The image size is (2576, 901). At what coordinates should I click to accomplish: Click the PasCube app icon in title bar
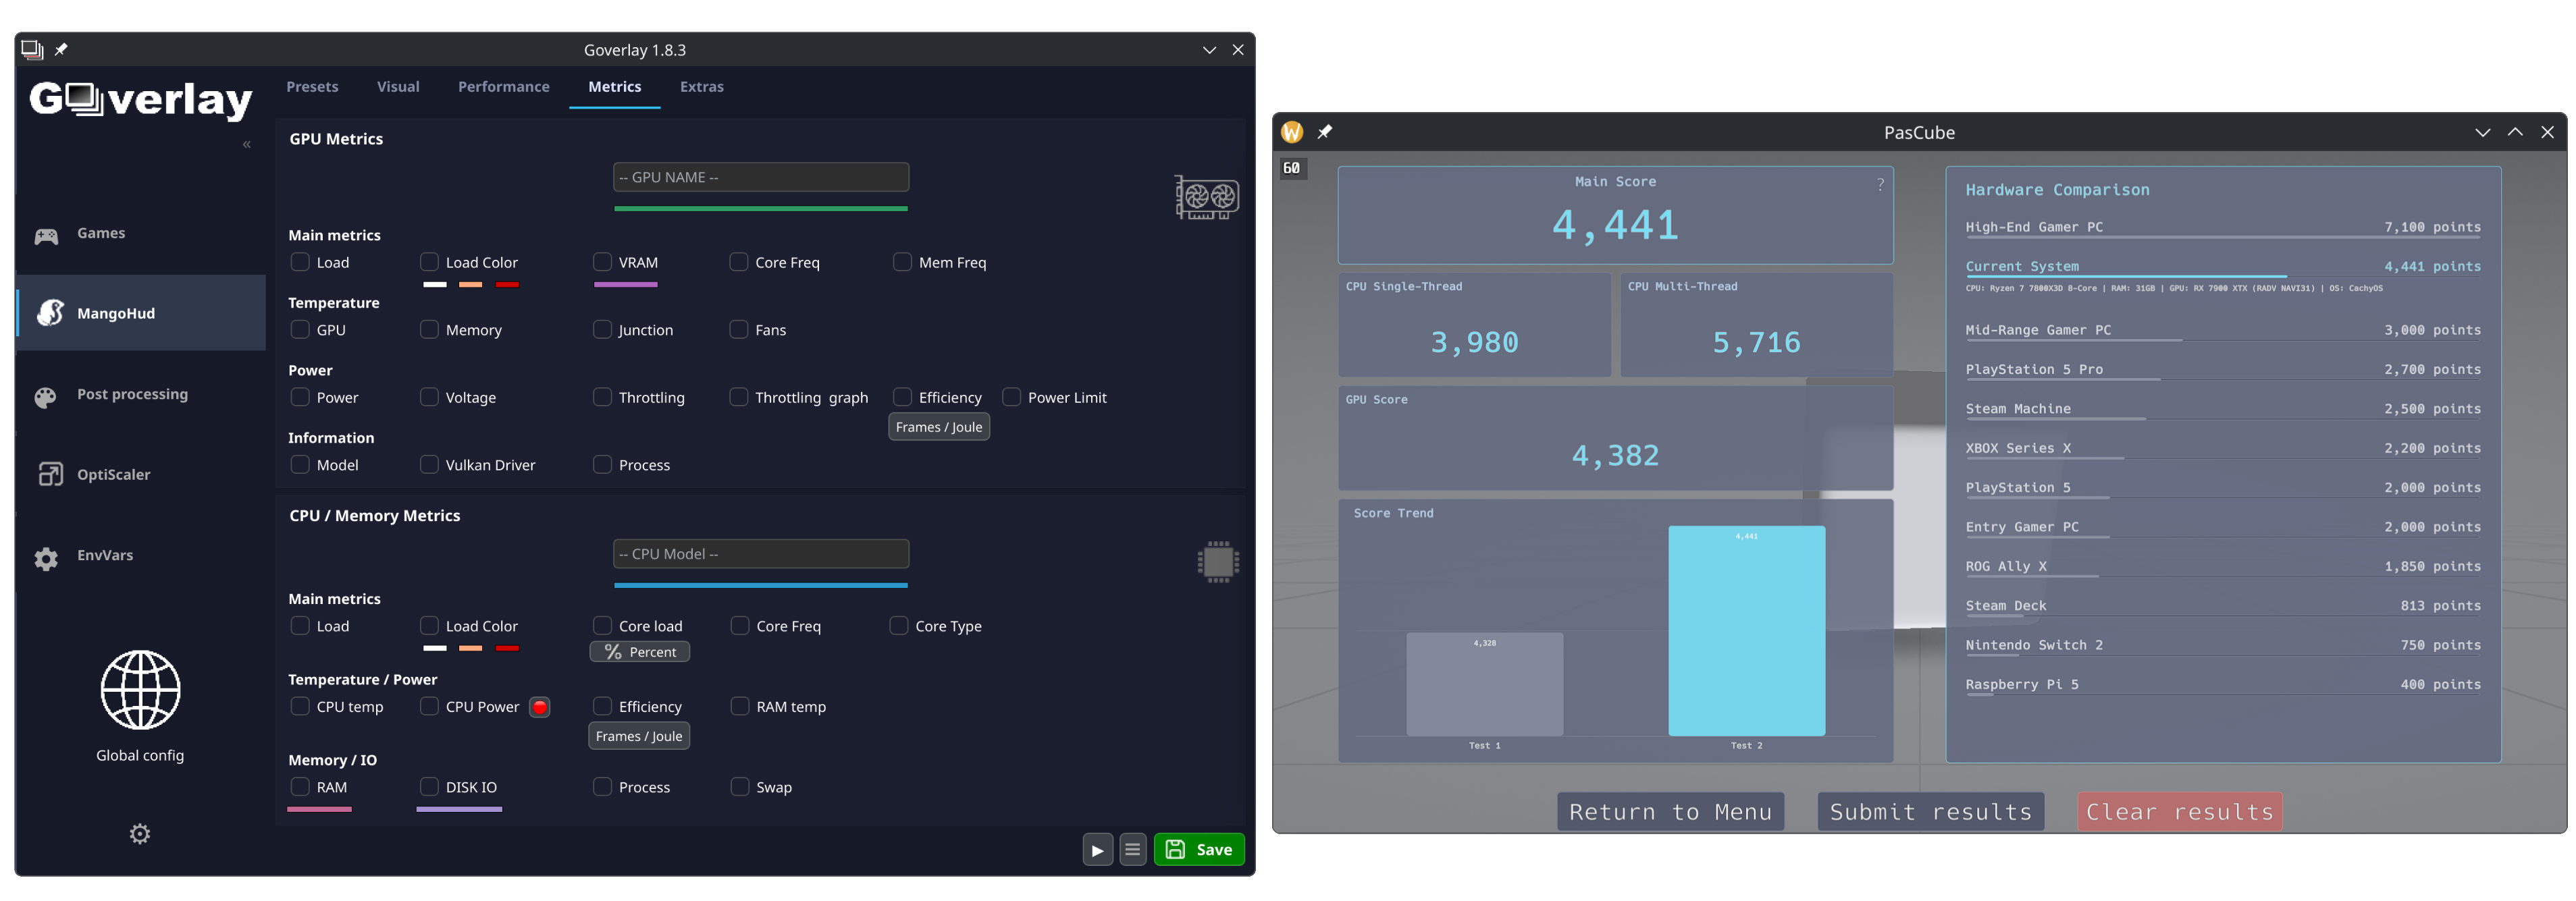1291,132
